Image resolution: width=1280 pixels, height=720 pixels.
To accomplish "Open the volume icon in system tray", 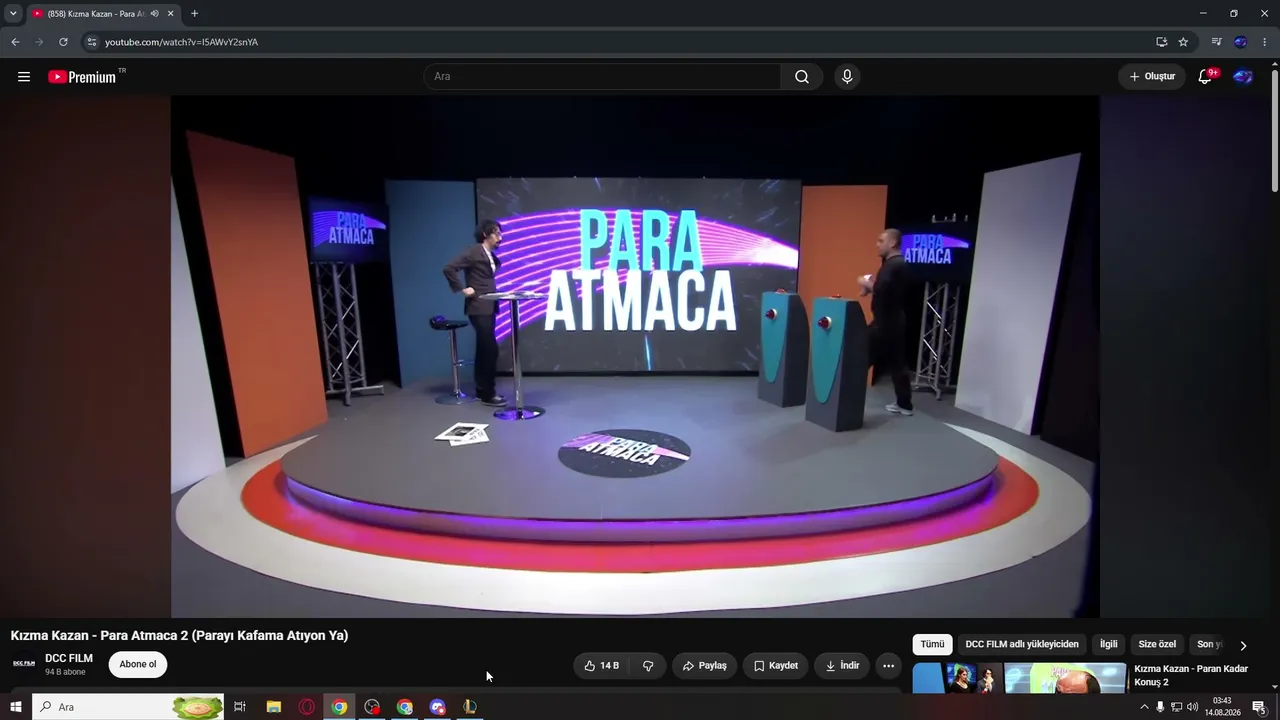I will point(1192,707).
